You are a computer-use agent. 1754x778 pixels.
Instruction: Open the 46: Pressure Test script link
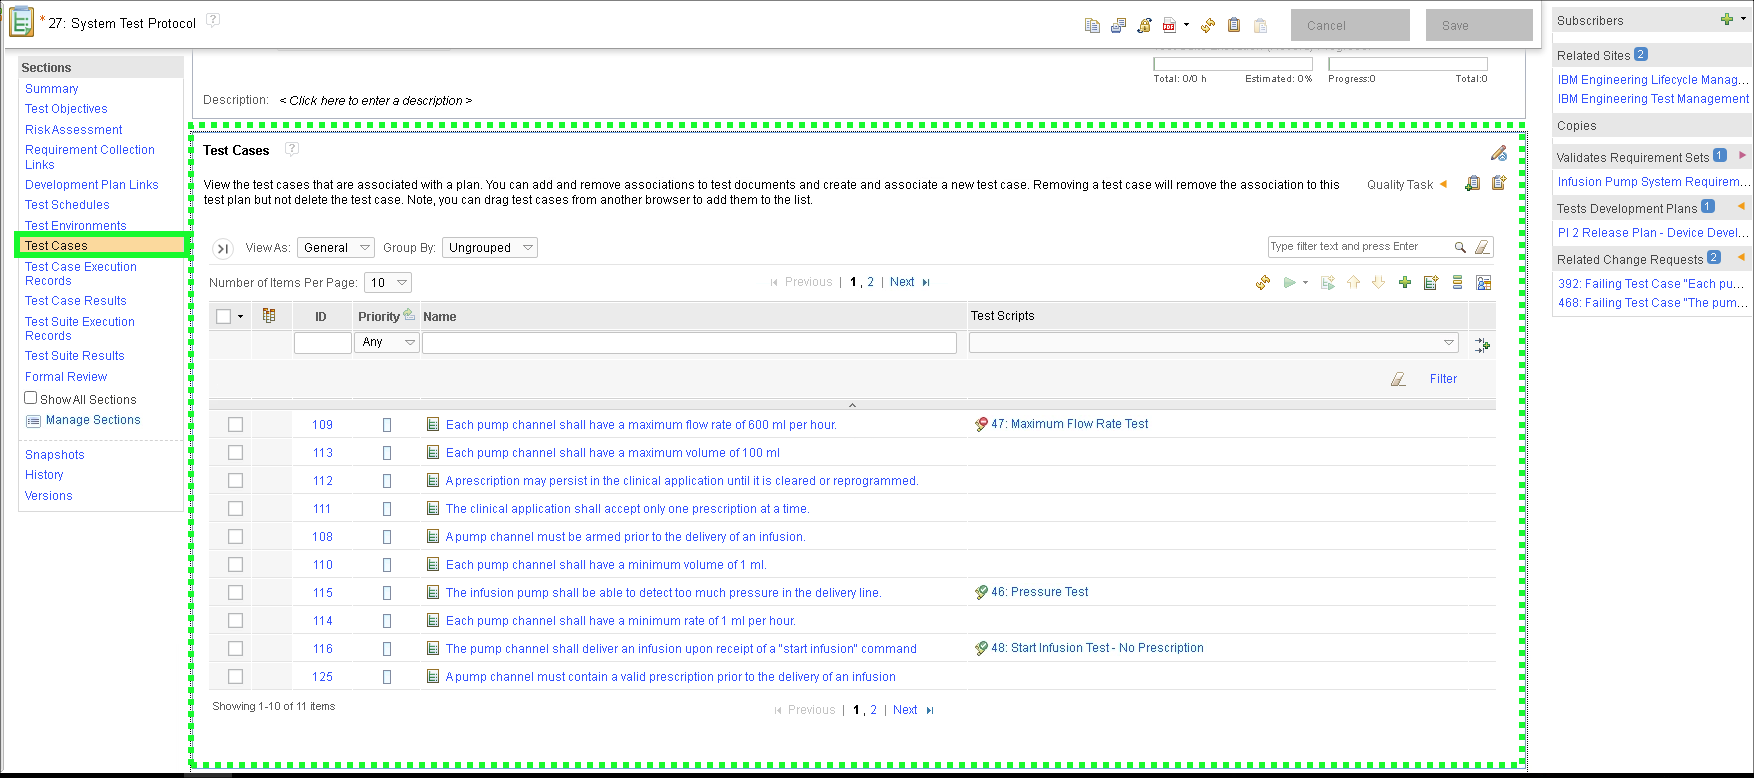pos(1039,592)
